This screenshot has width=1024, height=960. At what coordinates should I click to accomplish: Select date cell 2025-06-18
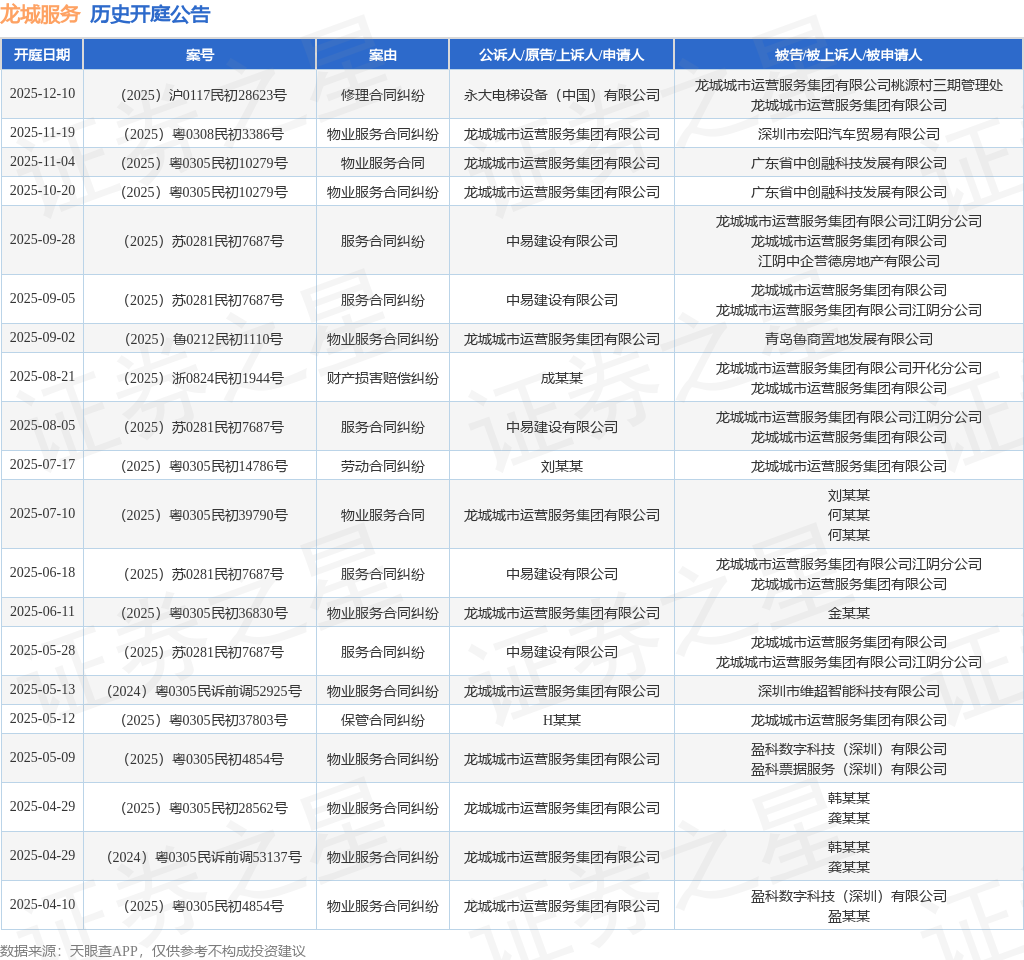click(x=42, y=573)
